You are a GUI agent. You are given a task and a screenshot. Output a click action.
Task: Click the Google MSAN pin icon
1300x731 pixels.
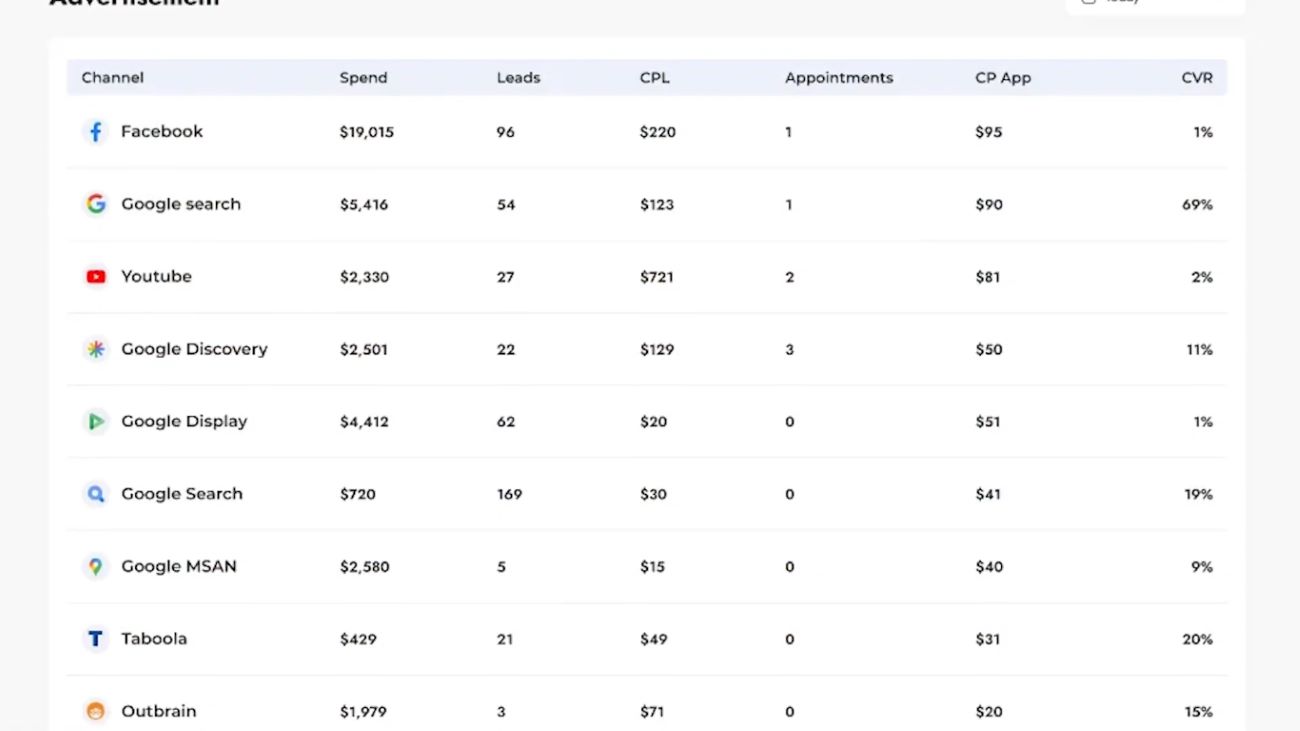[95, 567]
